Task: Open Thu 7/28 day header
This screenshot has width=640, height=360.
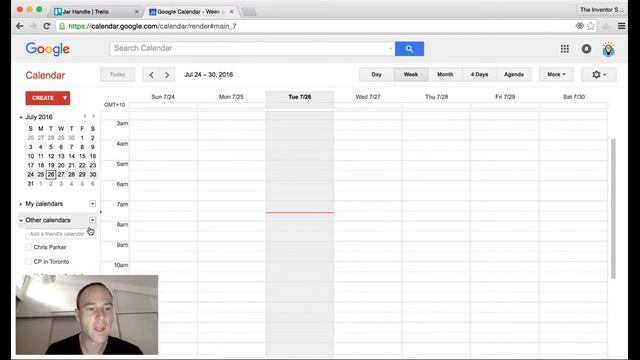Action: tap(436, 97)
